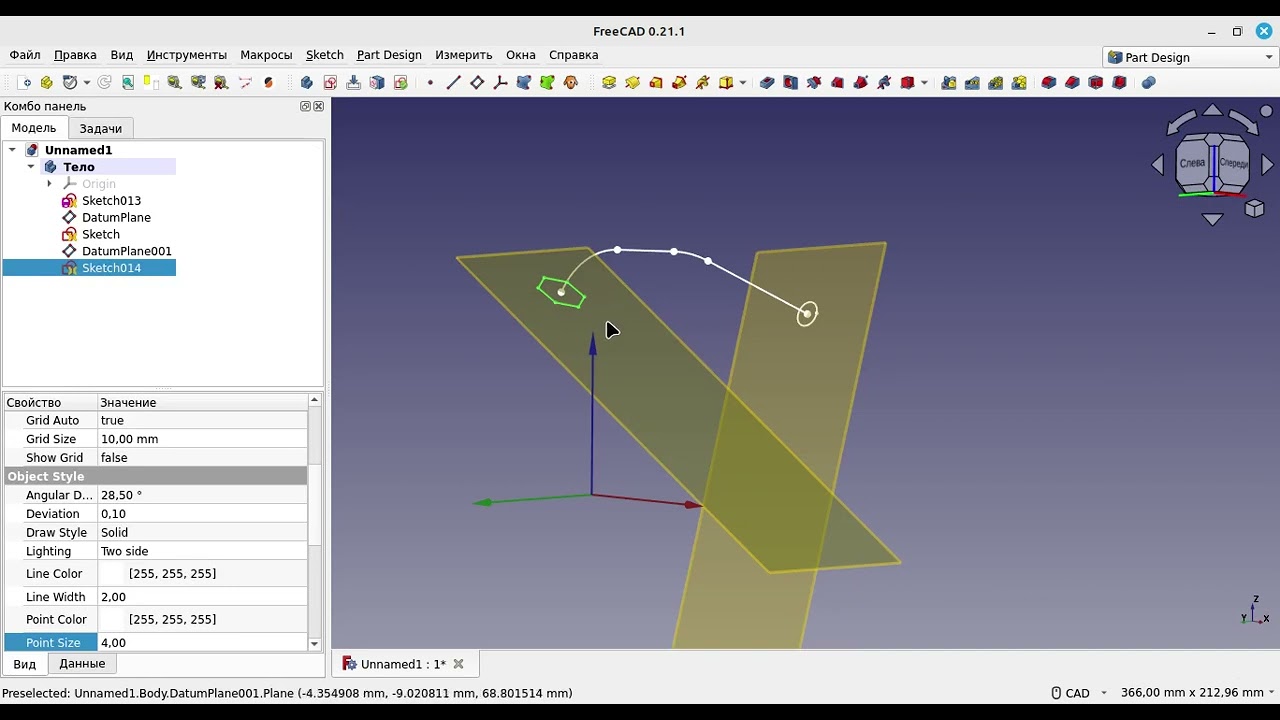Click the Clone icon

coord(570,83)
